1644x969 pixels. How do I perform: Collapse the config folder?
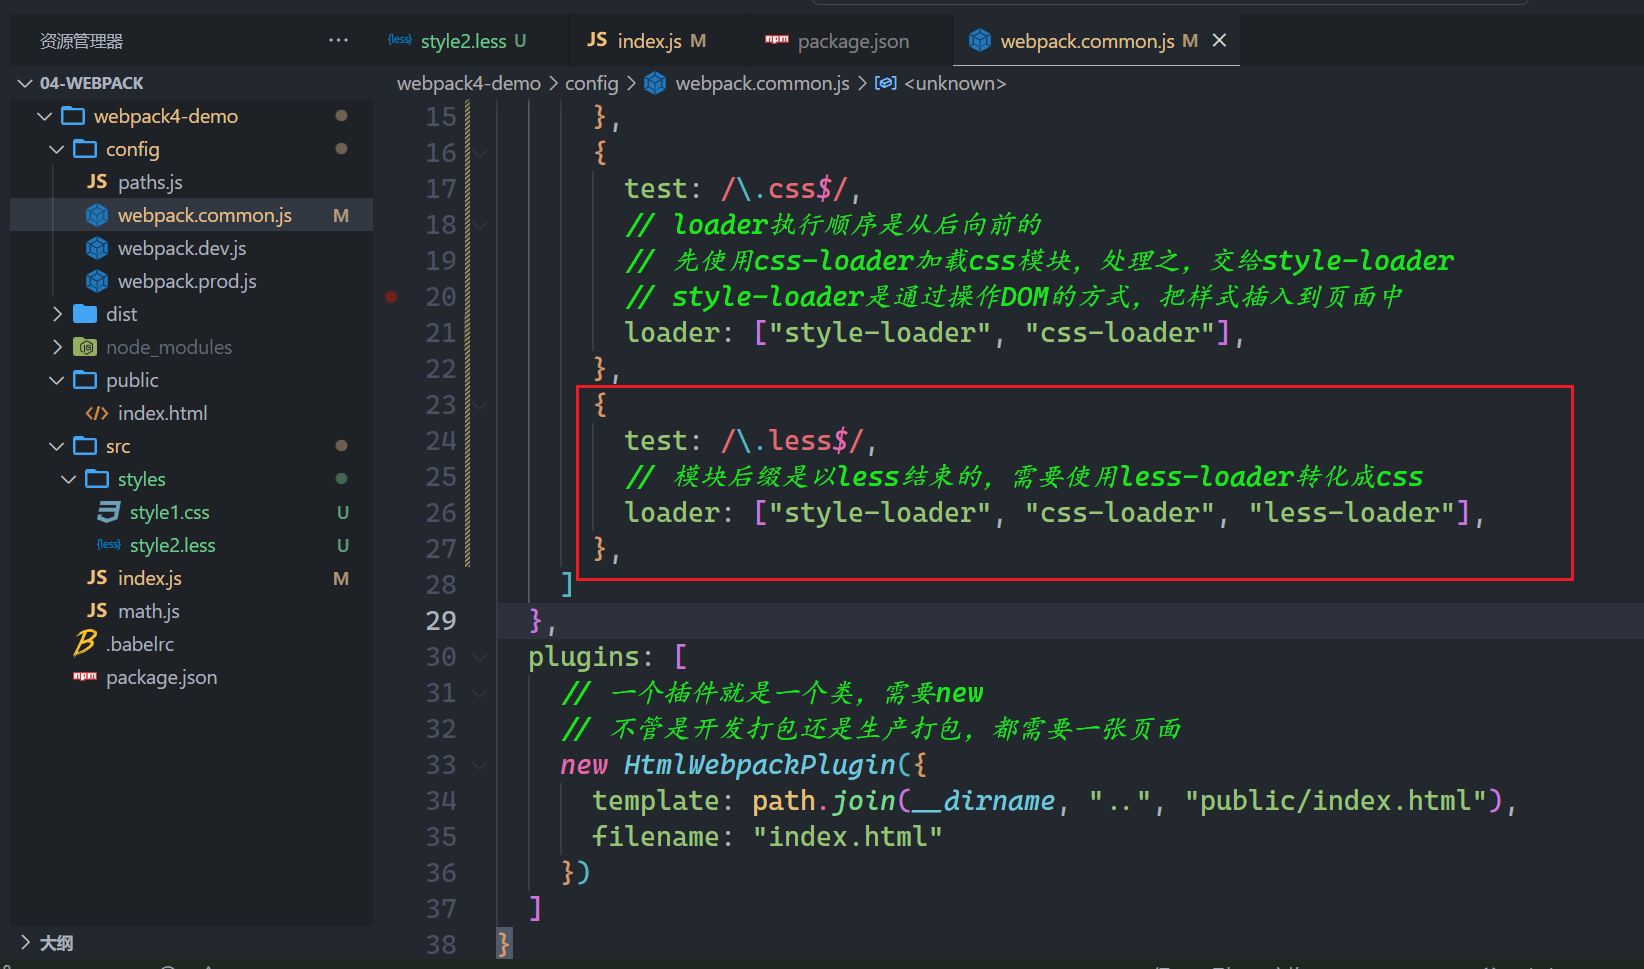[56, 149]
